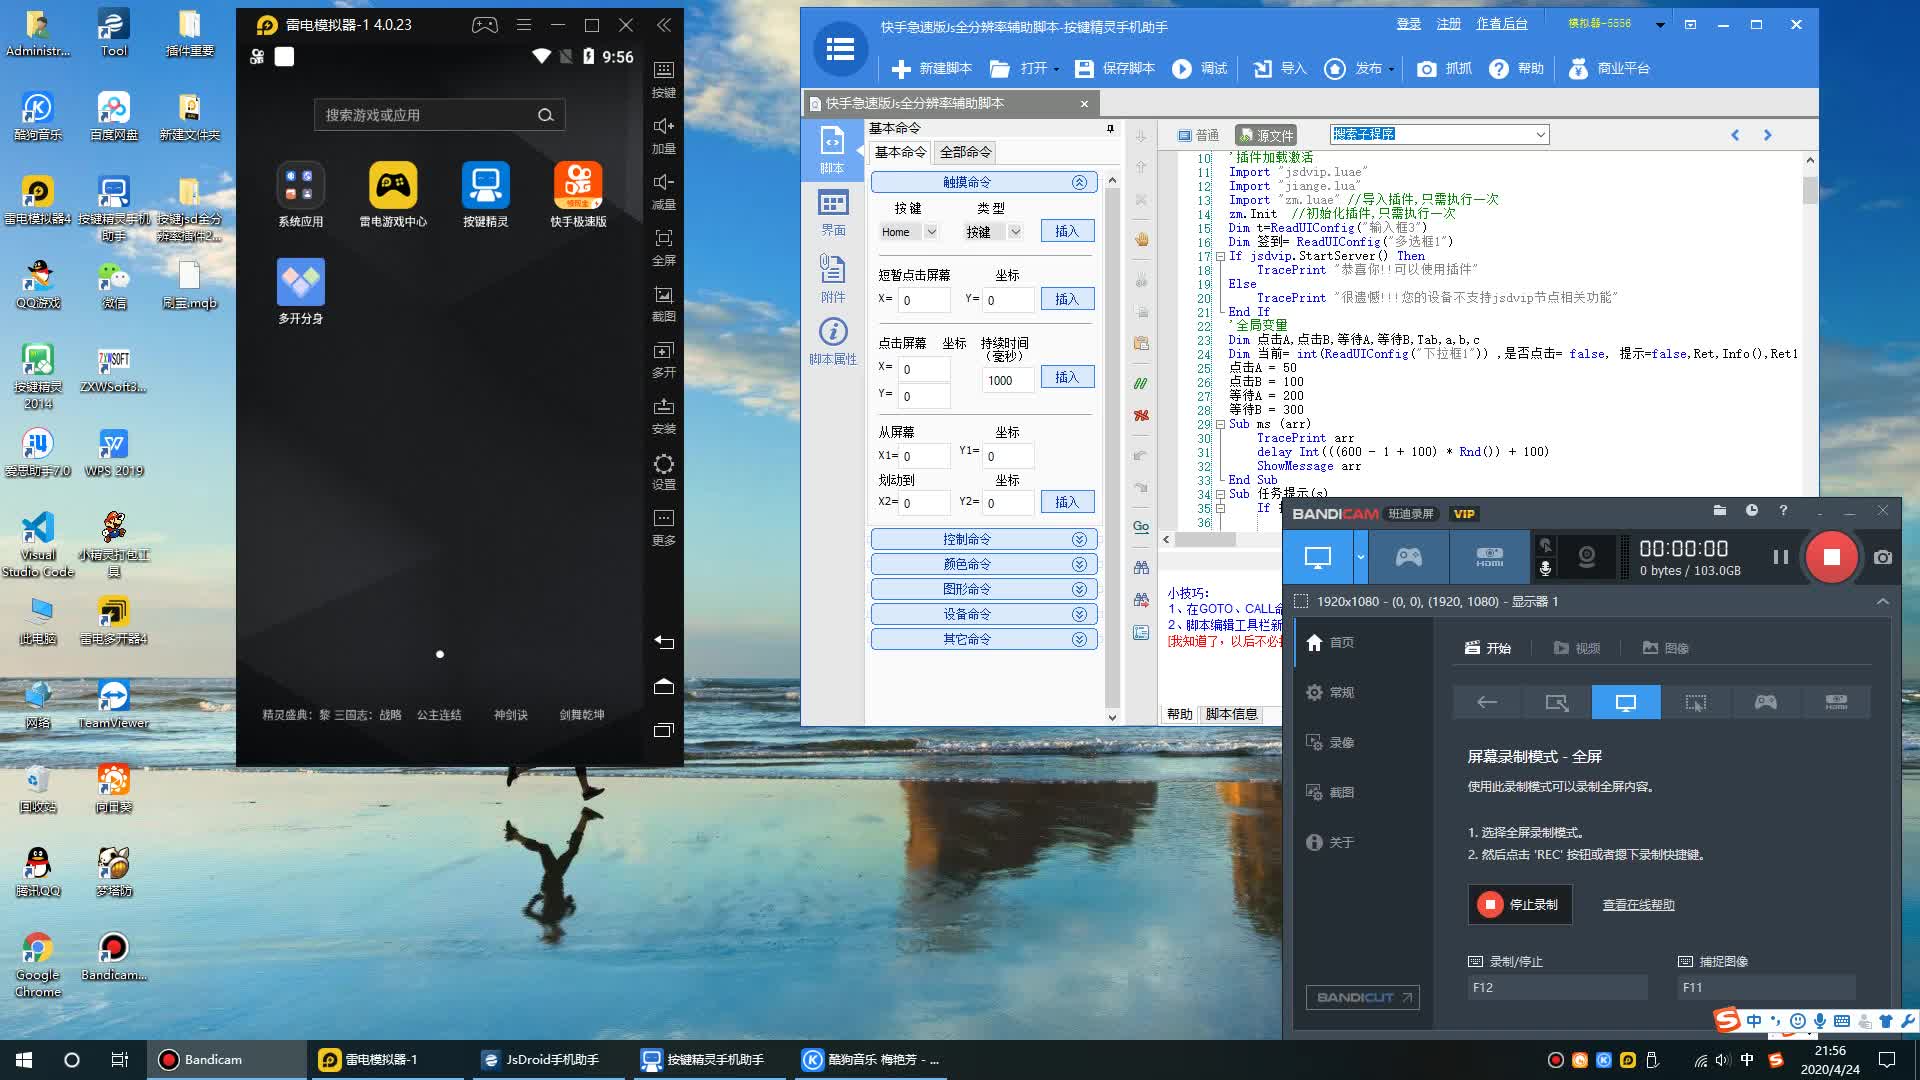Click the 持续时间 1000 input field
Screen dimensions: 1920x1080
1008,380
